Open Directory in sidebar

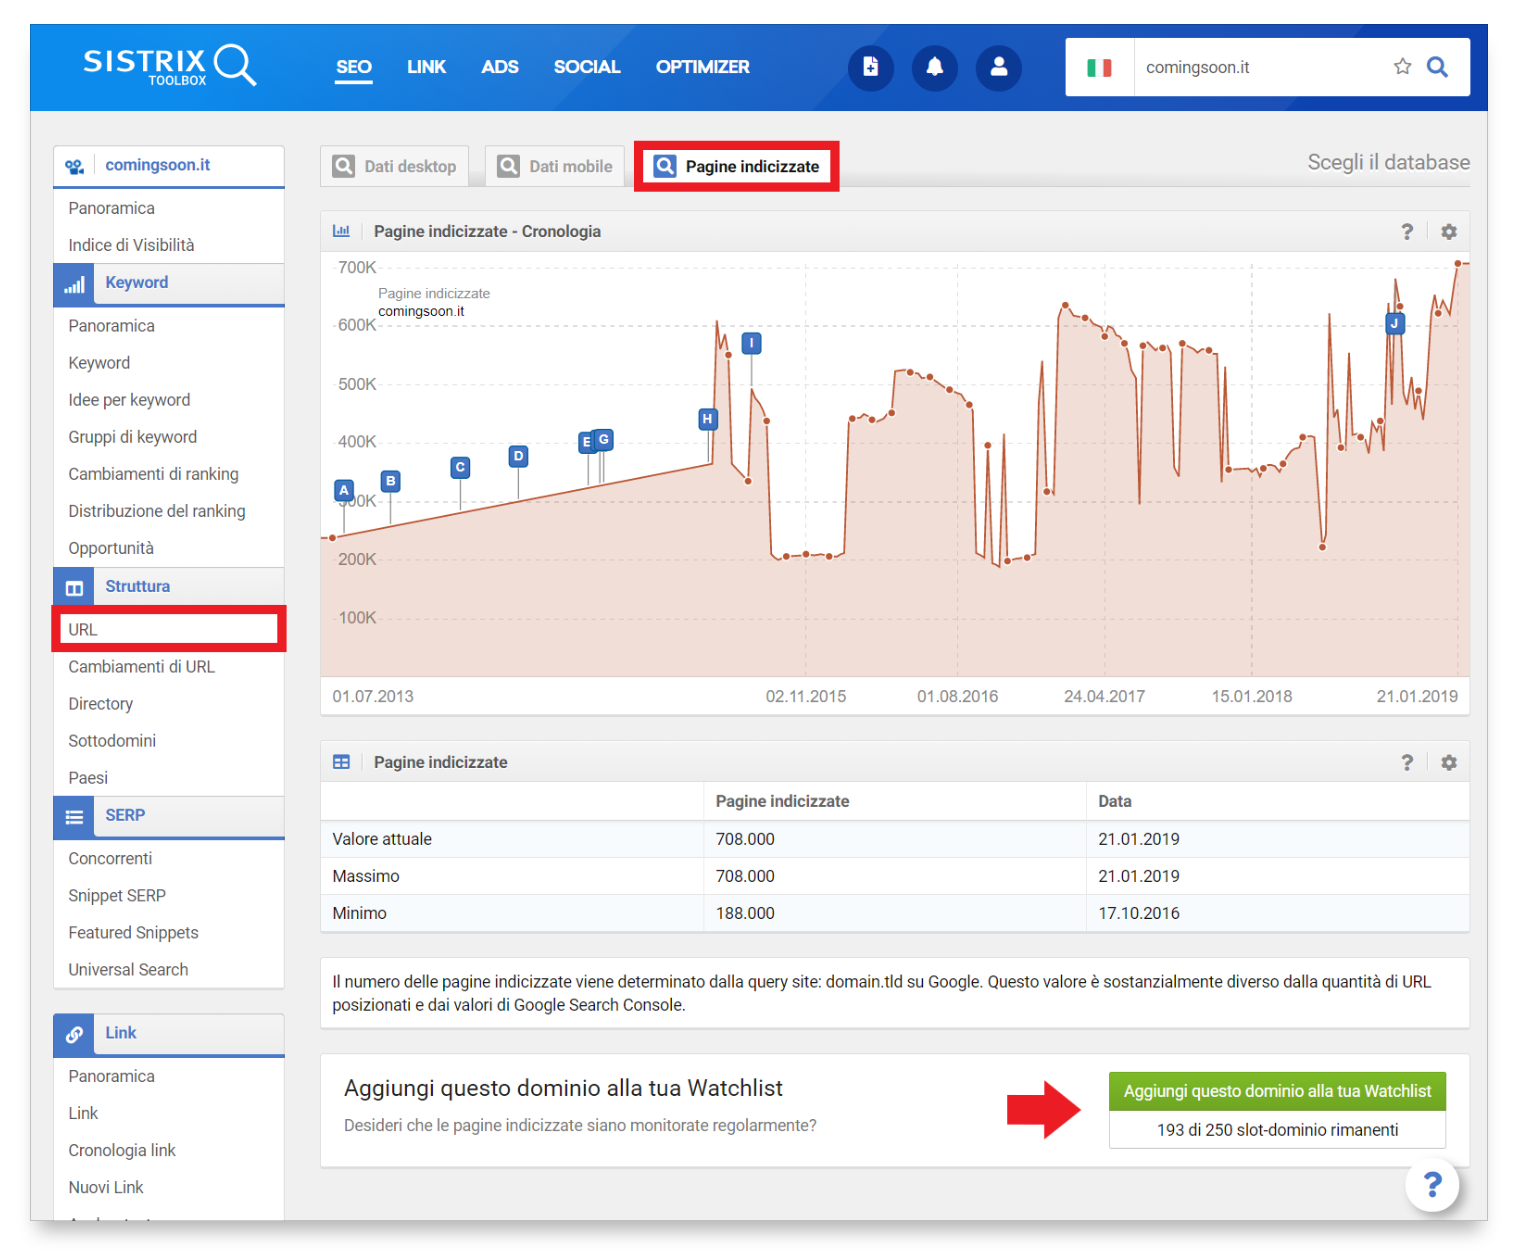[x=100, y=704]
